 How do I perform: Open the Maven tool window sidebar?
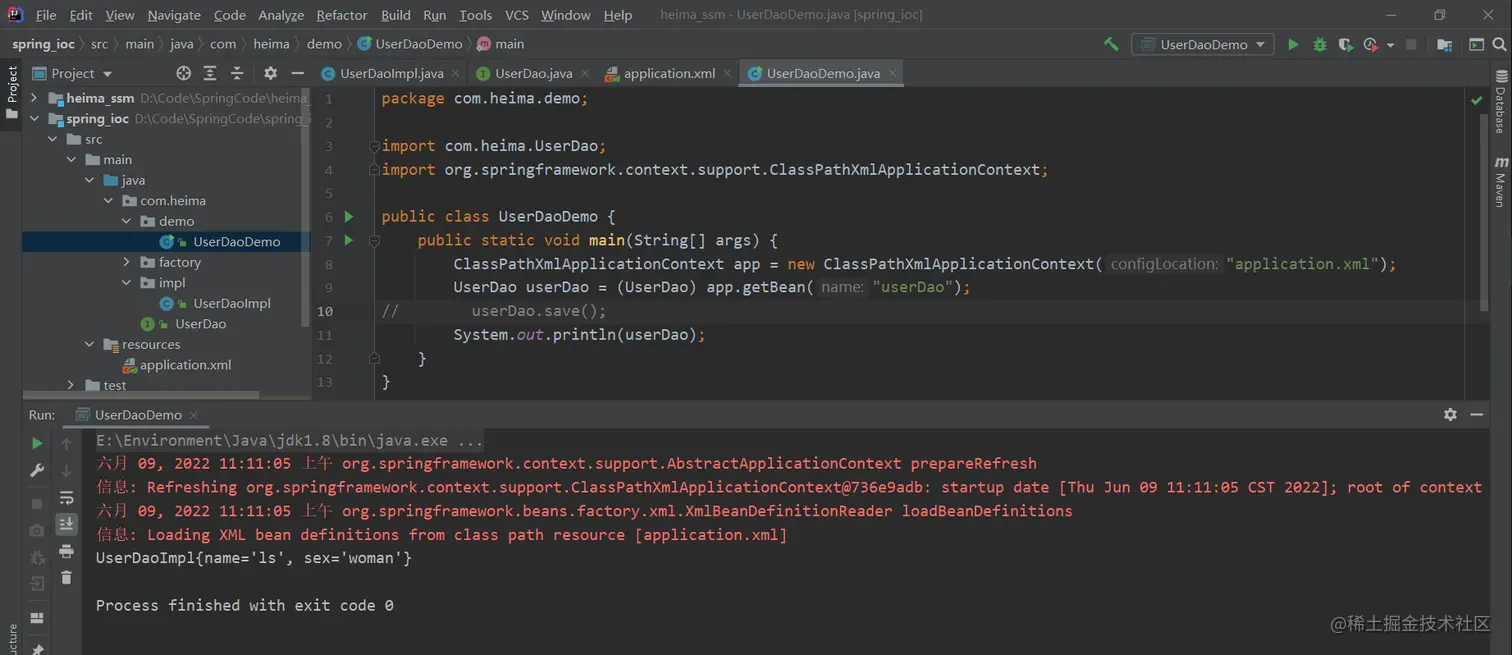(1500, 181)
